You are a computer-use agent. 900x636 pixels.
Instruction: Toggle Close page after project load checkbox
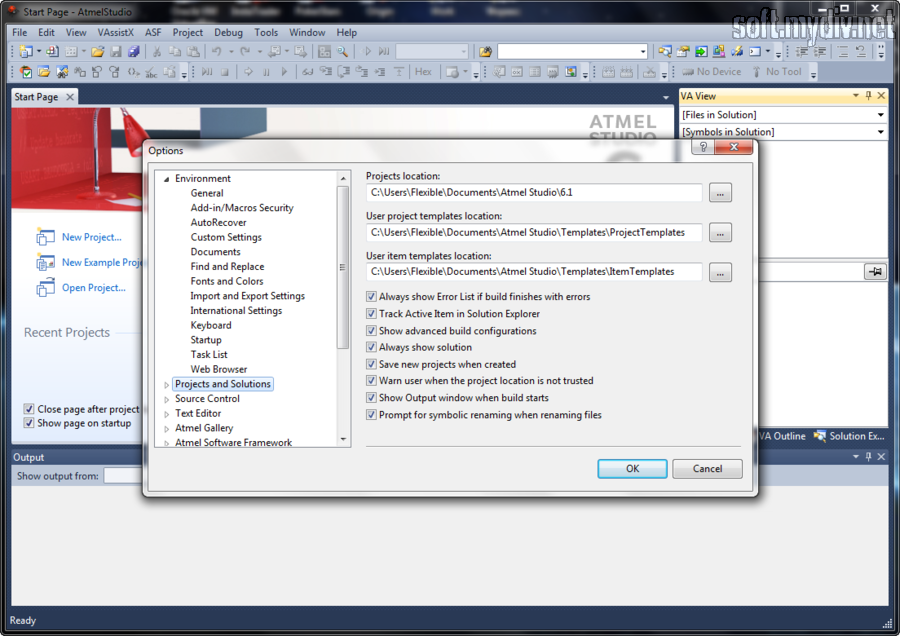pos(29,409)
